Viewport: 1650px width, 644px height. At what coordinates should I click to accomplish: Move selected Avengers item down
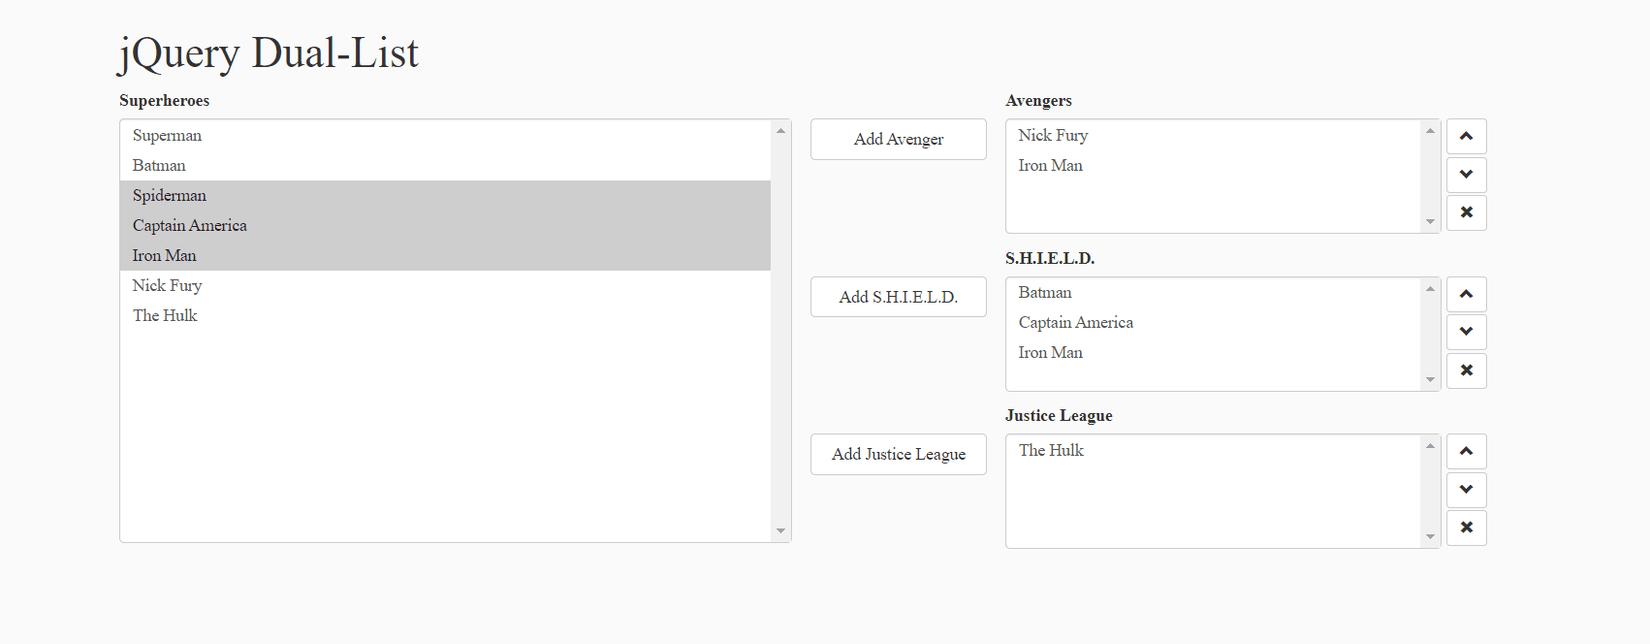(1466, 174)
